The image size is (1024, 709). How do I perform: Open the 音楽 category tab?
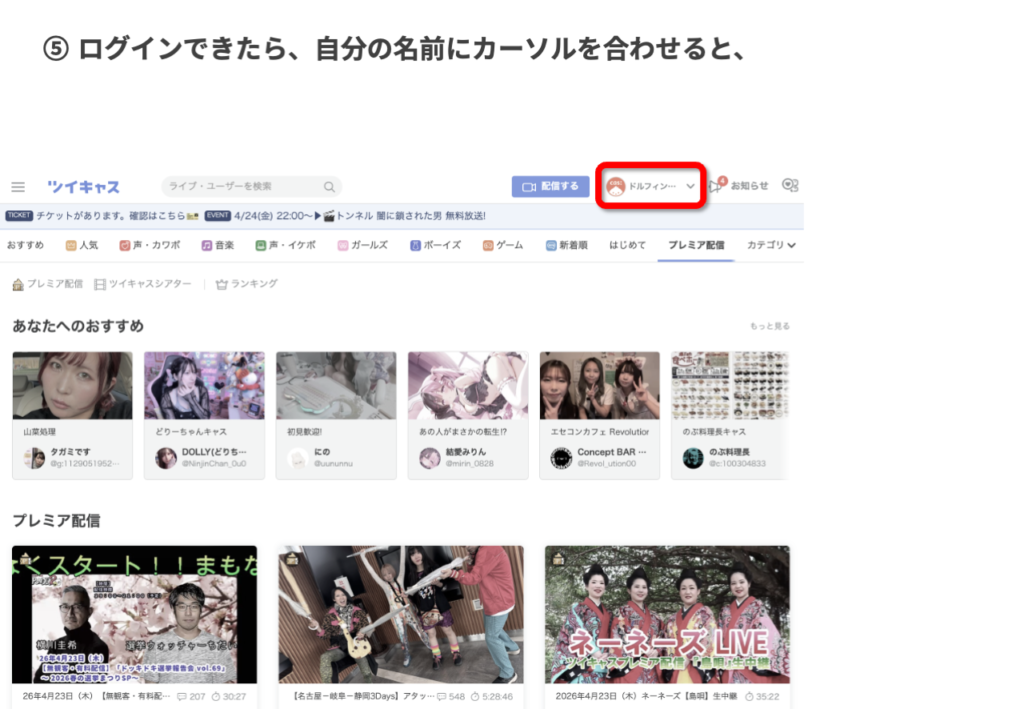pyautogui.click(x=217, y=245)
